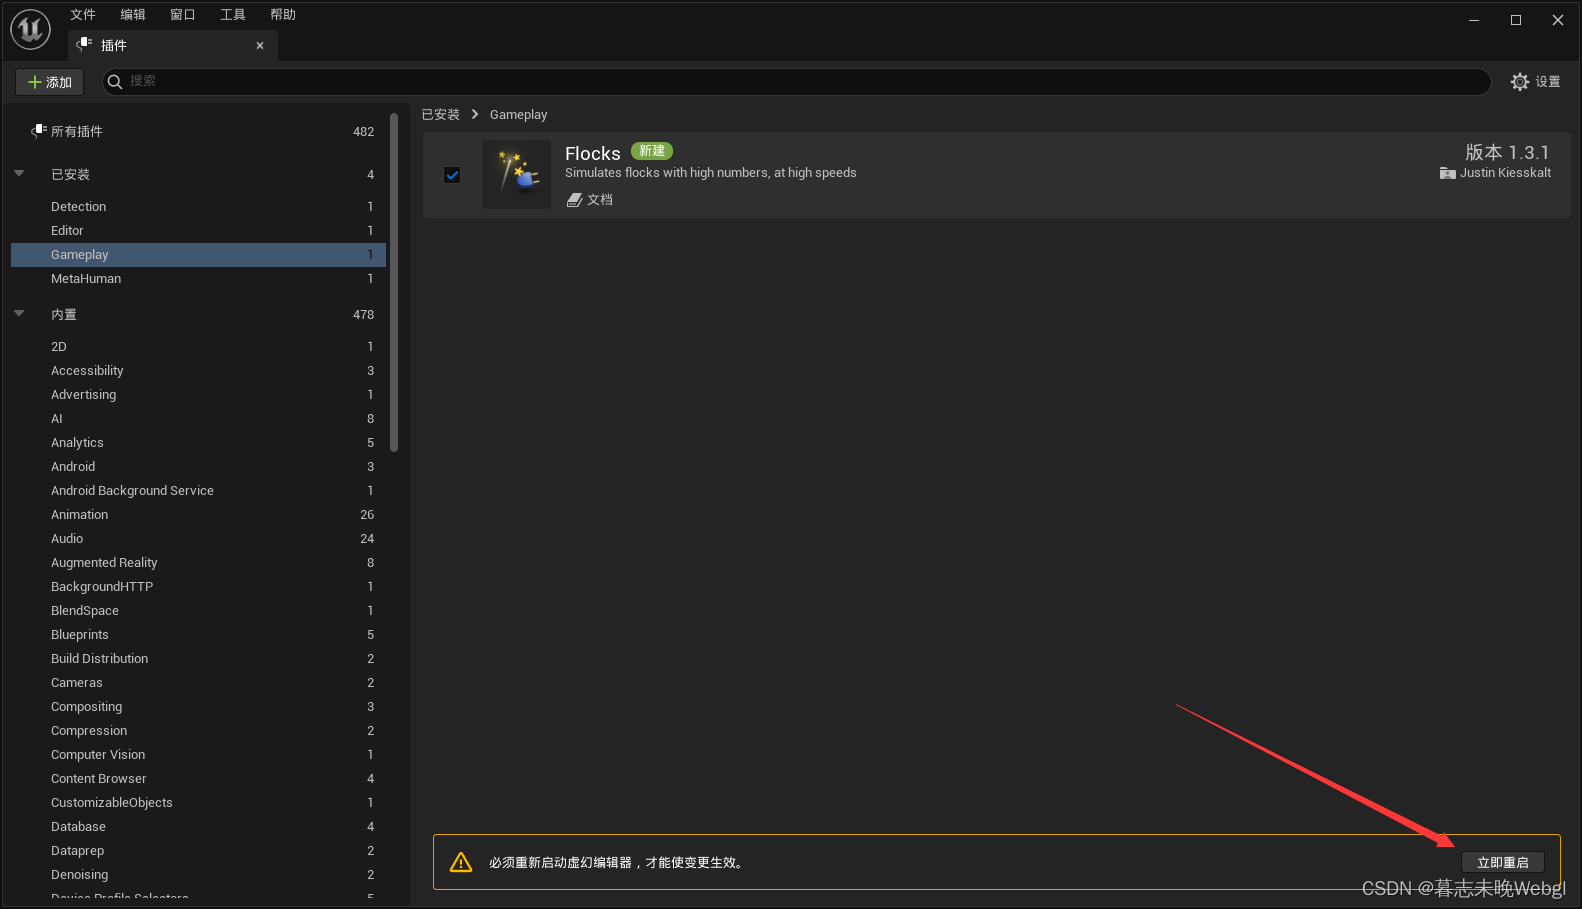Click the Flocks plugin title
Image resolution: width=1582 pixels, height=909 pixels.
pyautogui.click(x=593, y=153)
